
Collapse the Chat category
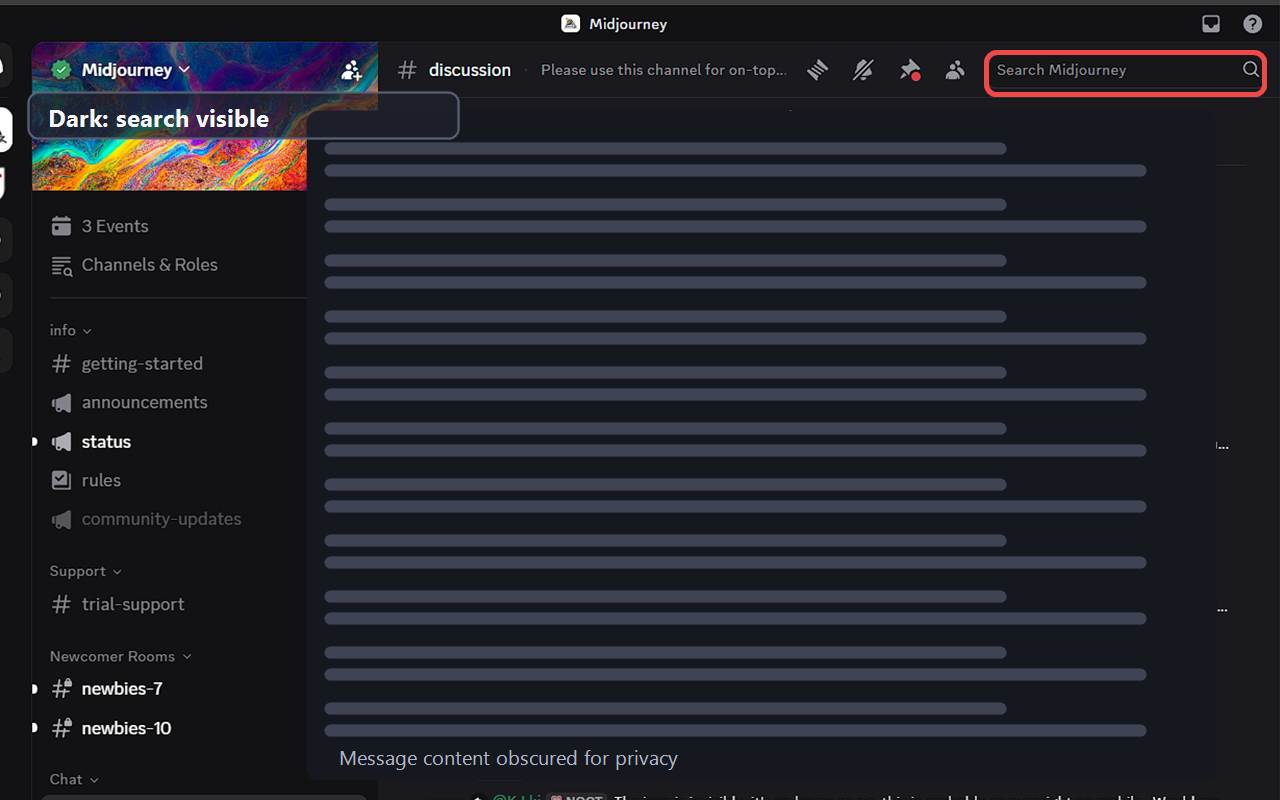(x=75, y=779)
